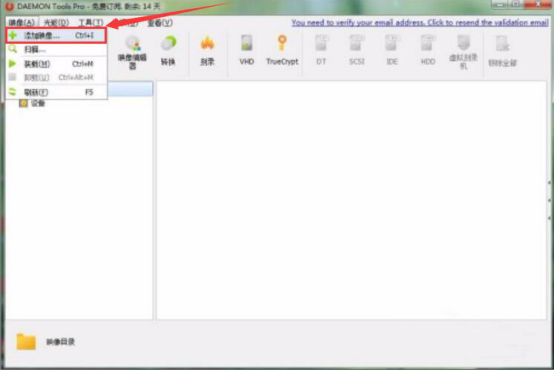Click the VHD toolbar icon

(247, 50)
